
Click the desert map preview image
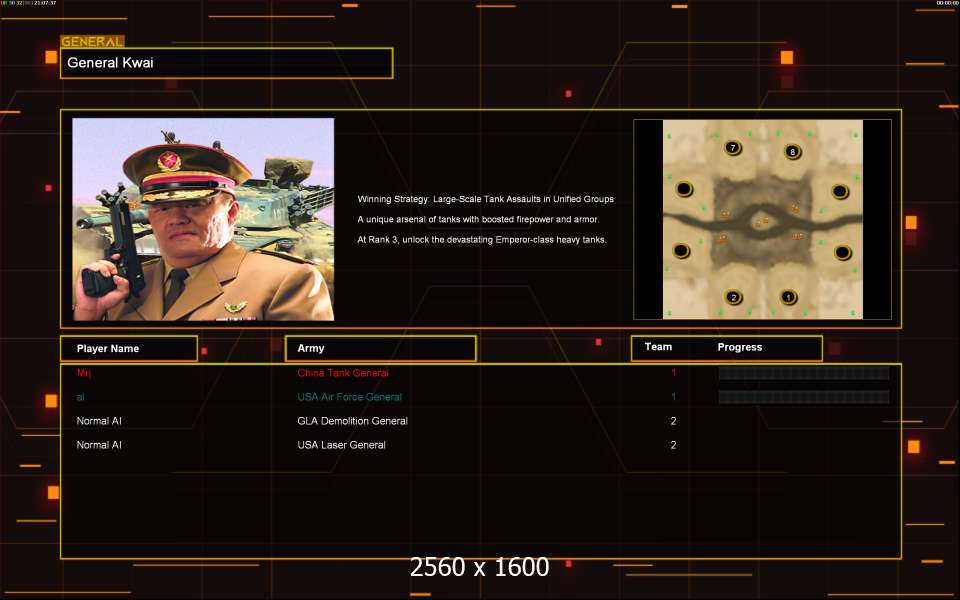coord(762,219)
